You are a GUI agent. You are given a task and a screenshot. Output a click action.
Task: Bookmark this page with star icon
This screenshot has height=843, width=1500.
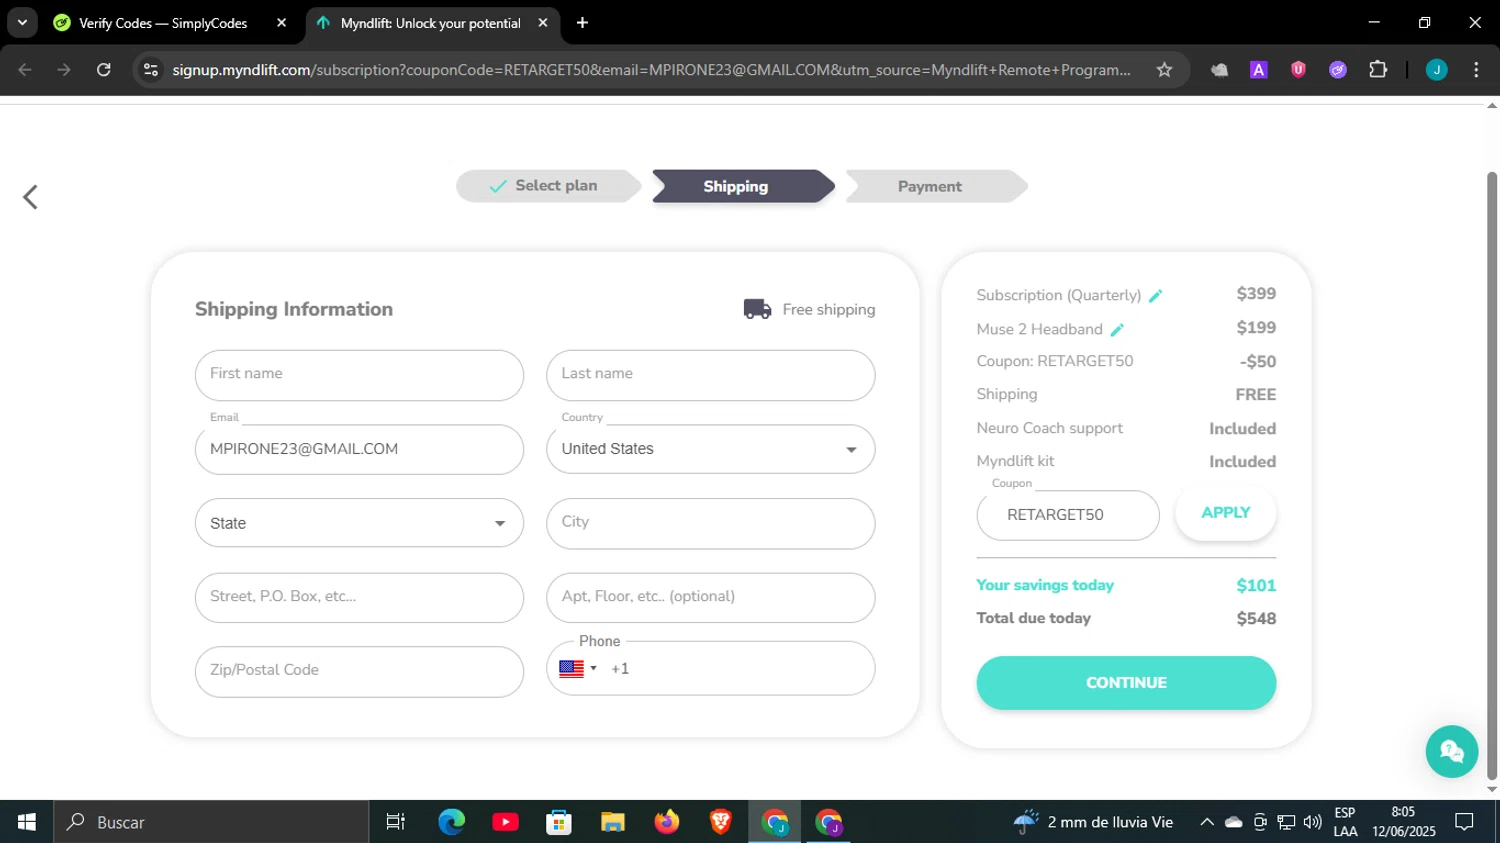[x=1164, y=70]
